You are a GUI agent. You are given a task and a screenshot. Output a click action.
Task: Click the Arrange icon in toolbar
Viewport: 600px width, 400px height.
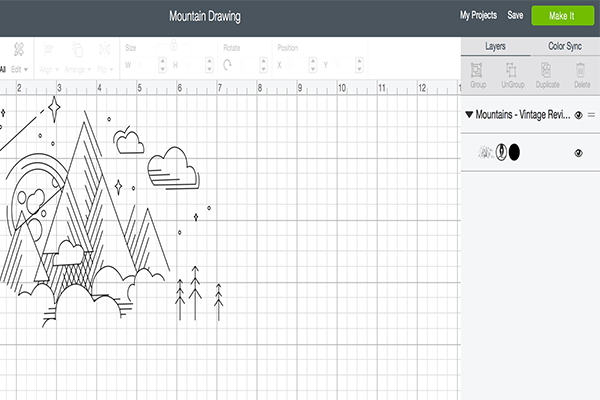77,50
